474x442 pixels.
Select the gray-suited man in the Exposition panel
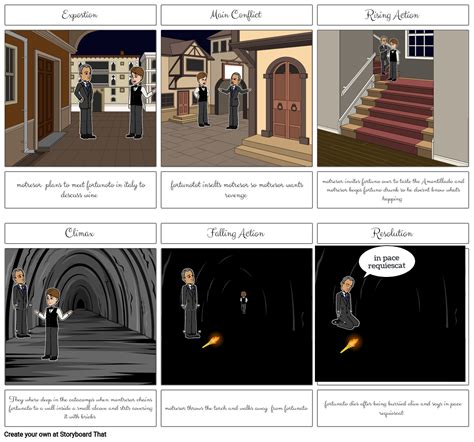(x=85, y=101)
